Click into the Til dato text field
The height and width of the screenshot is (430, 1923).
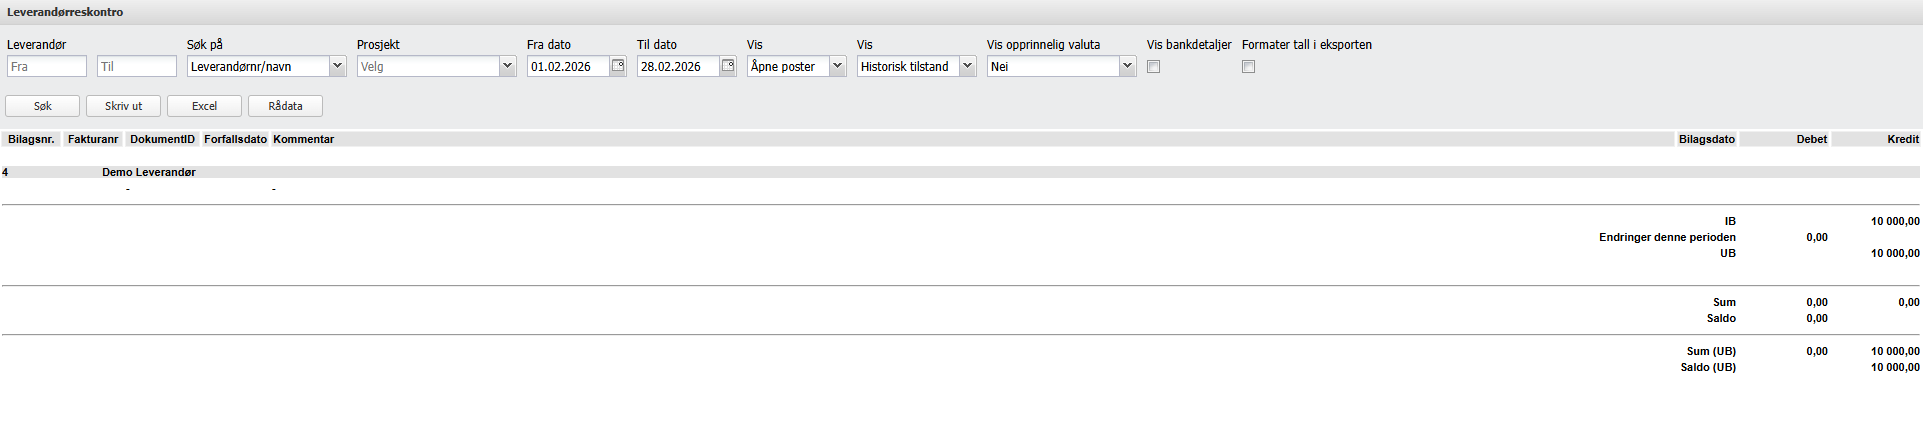678,67
